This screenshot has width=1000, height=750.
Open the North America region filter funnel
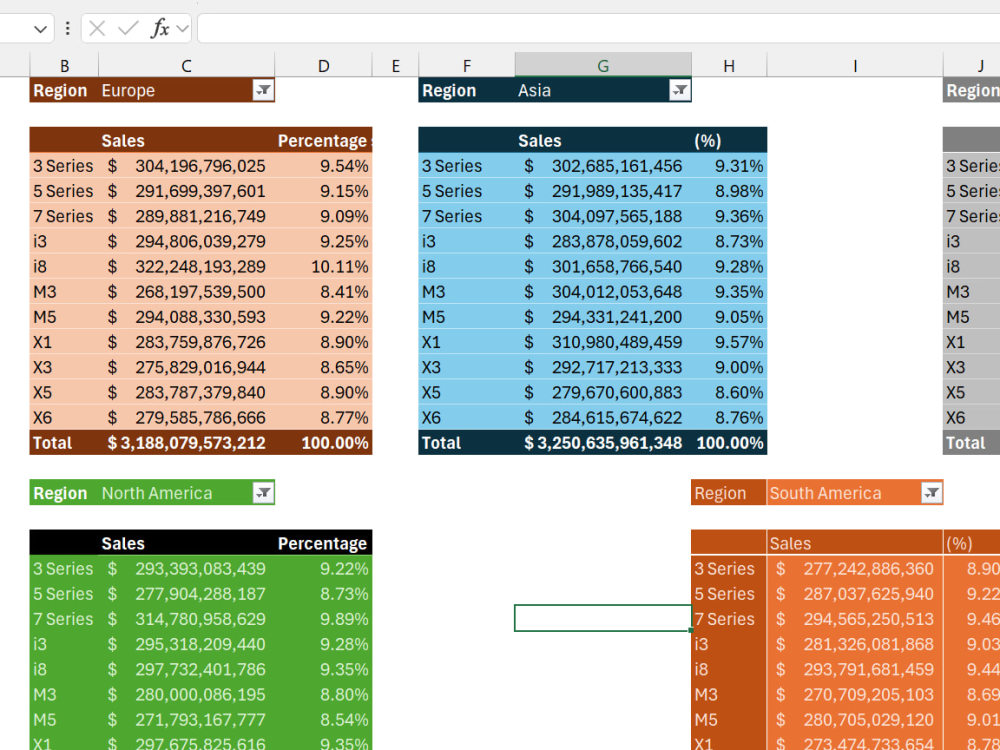tap(263, 492)
